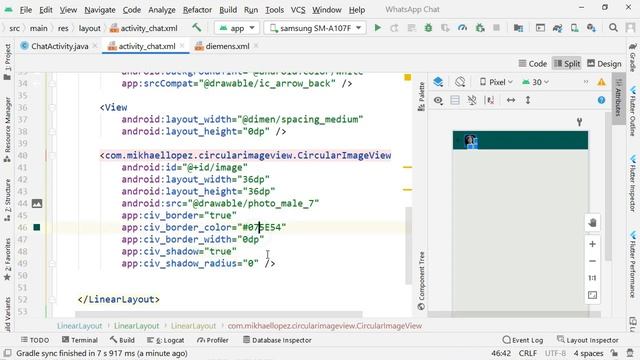Image resolution: width=640 pixels, height=360 pixels.
Task: Click the yellow inspection indicator square
Action: (x=407, y=77)
